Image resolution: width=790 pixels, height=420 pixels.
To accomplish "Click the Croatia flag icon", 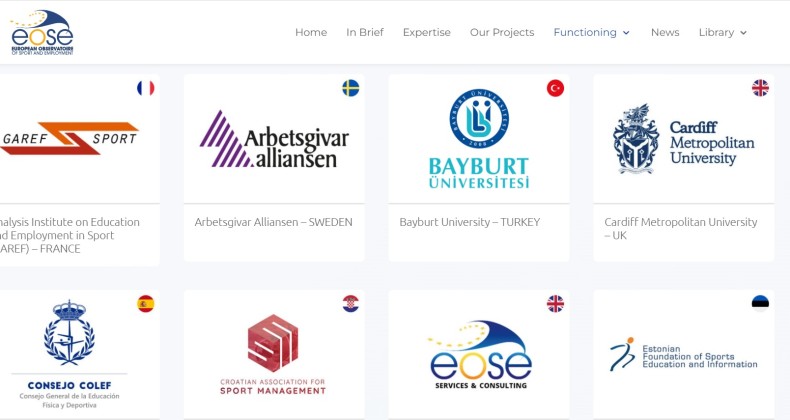I will point(351,304).
